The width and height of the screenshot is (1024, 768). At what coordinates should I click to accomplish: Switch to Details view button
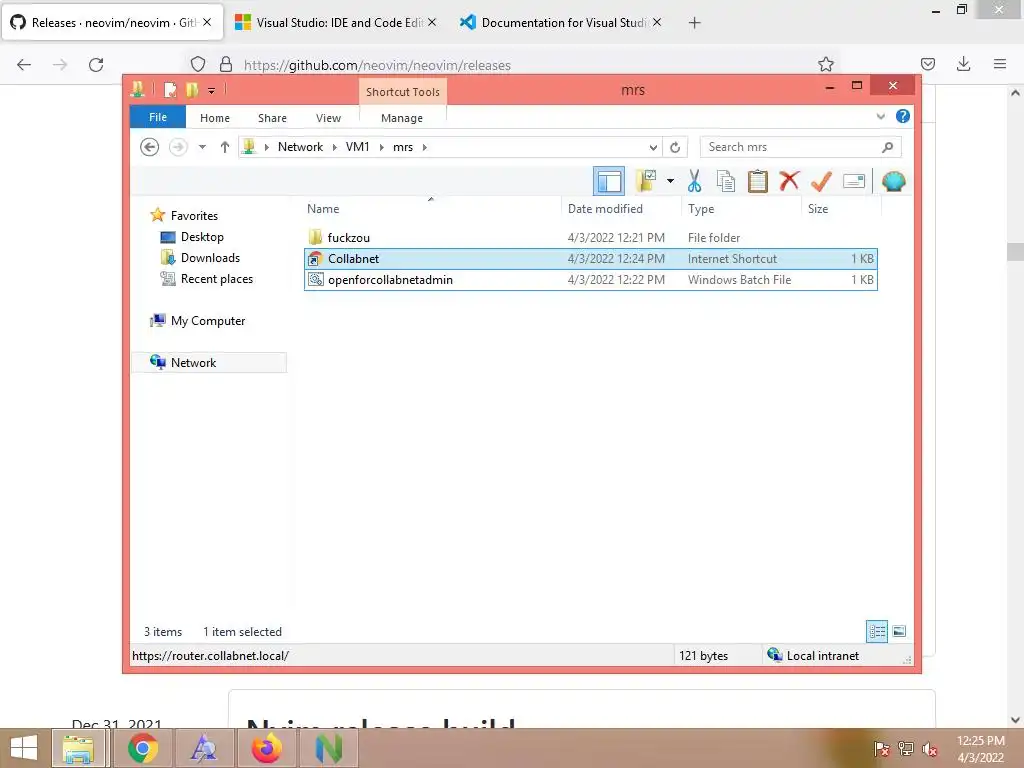[x=876, y=631]
